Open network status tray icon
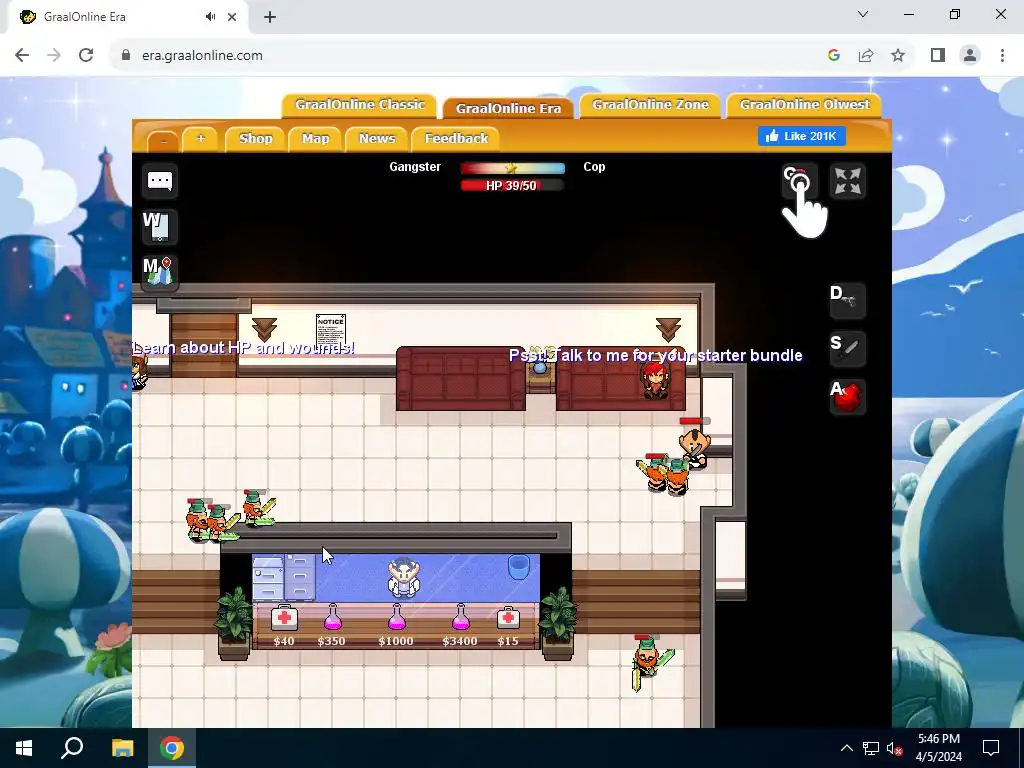 [x=871, y=748]
